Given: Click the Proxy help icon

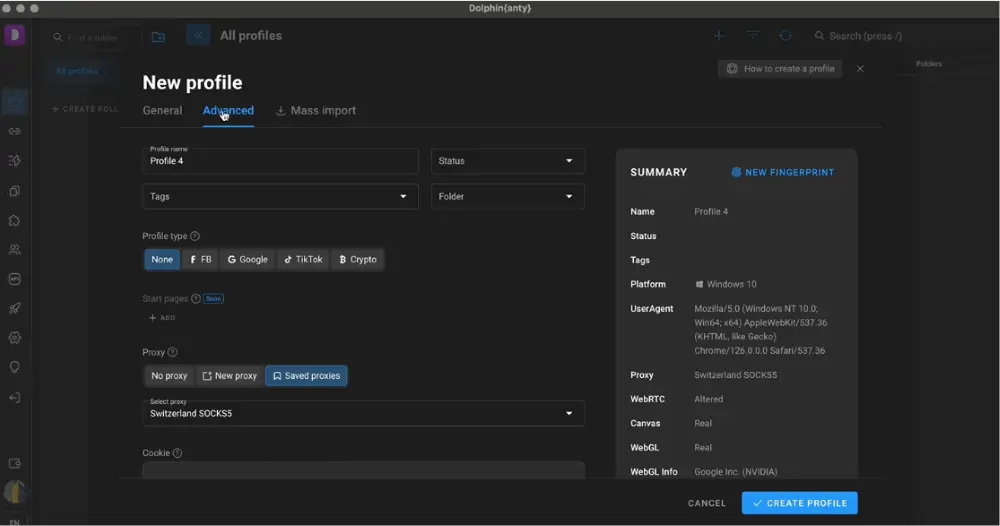Looking at the screenshot, I should click(172, 352).
